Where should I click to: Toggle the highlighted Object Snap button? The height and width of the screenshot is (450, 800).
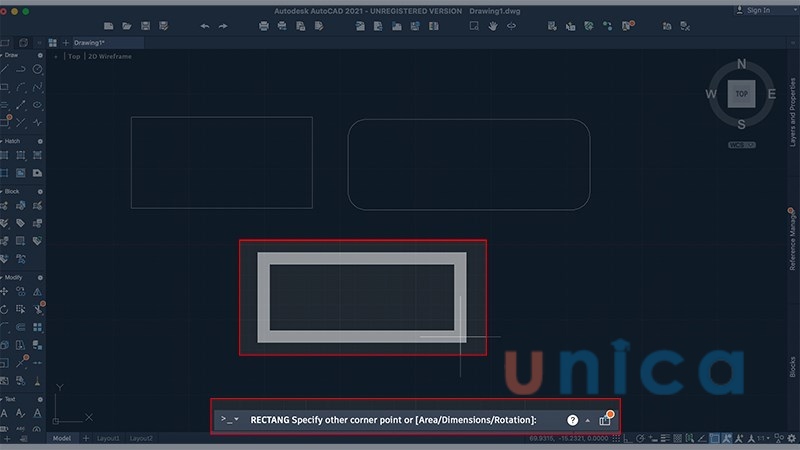click(715, 438)
